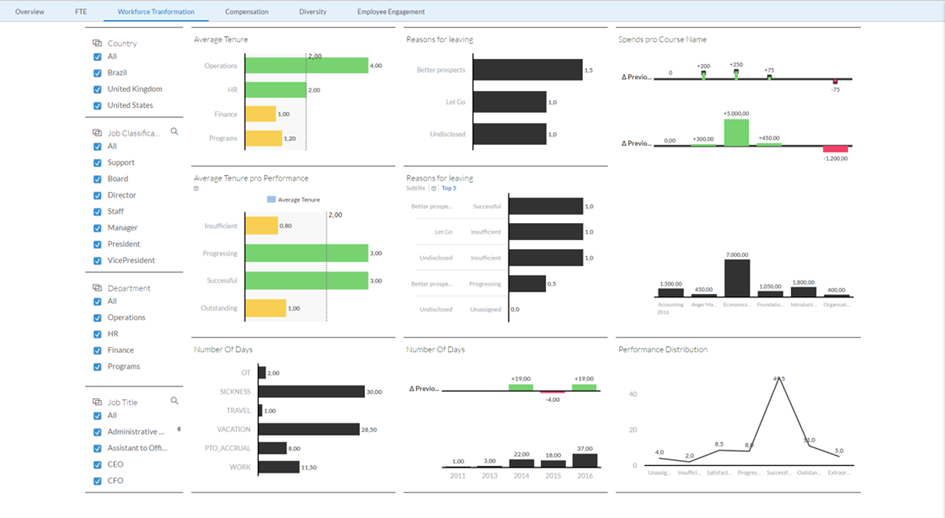This screenshot has width=945, height=518.
Task: Click the Job Title filter hierarchy icon
Action: click(x=97, y=402)
